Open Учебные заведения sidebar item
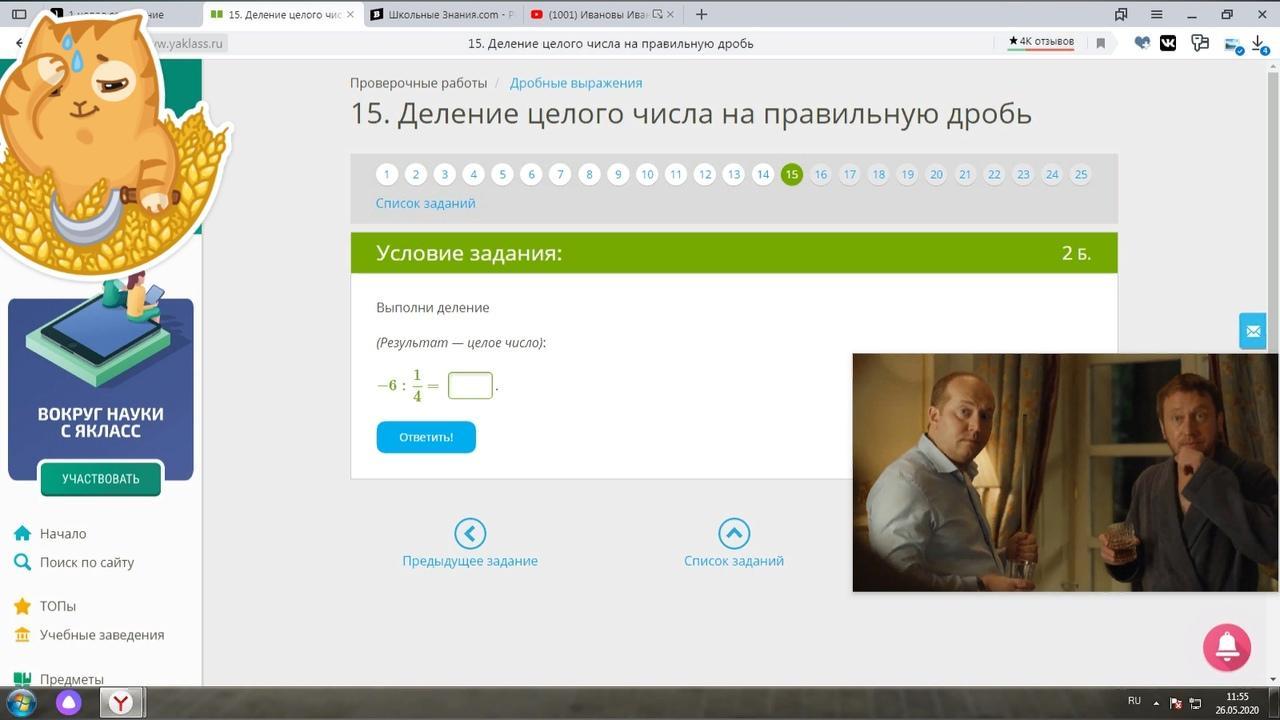The height and width of the screenshot is (720, 1280). [x=102, y=635]
